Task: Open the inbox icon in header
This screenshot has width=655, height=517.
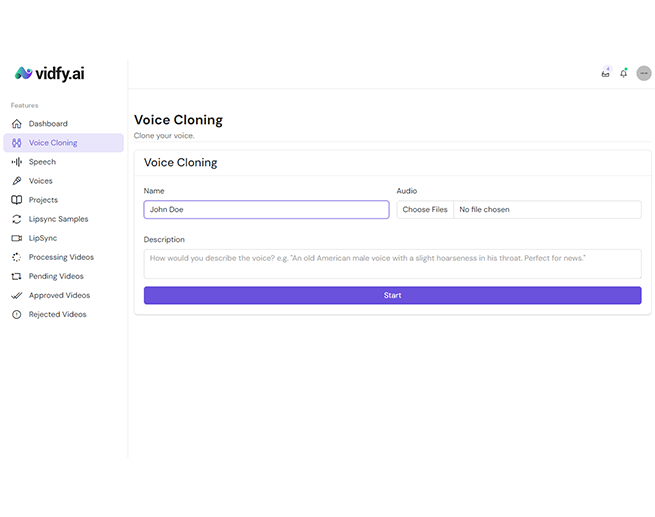Action: coord(605,73)
